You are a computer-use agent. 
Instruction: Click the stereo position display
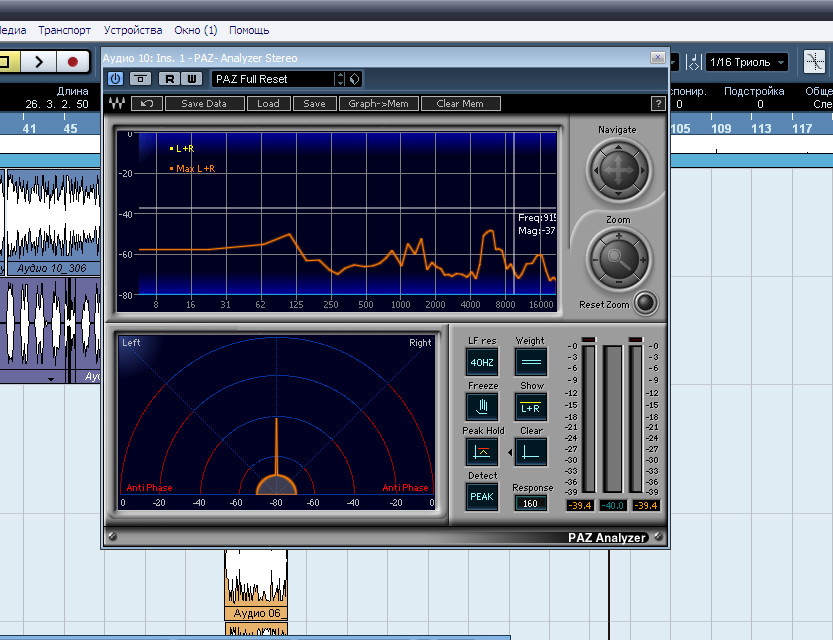pyautogui.click(x=276, y=422)
